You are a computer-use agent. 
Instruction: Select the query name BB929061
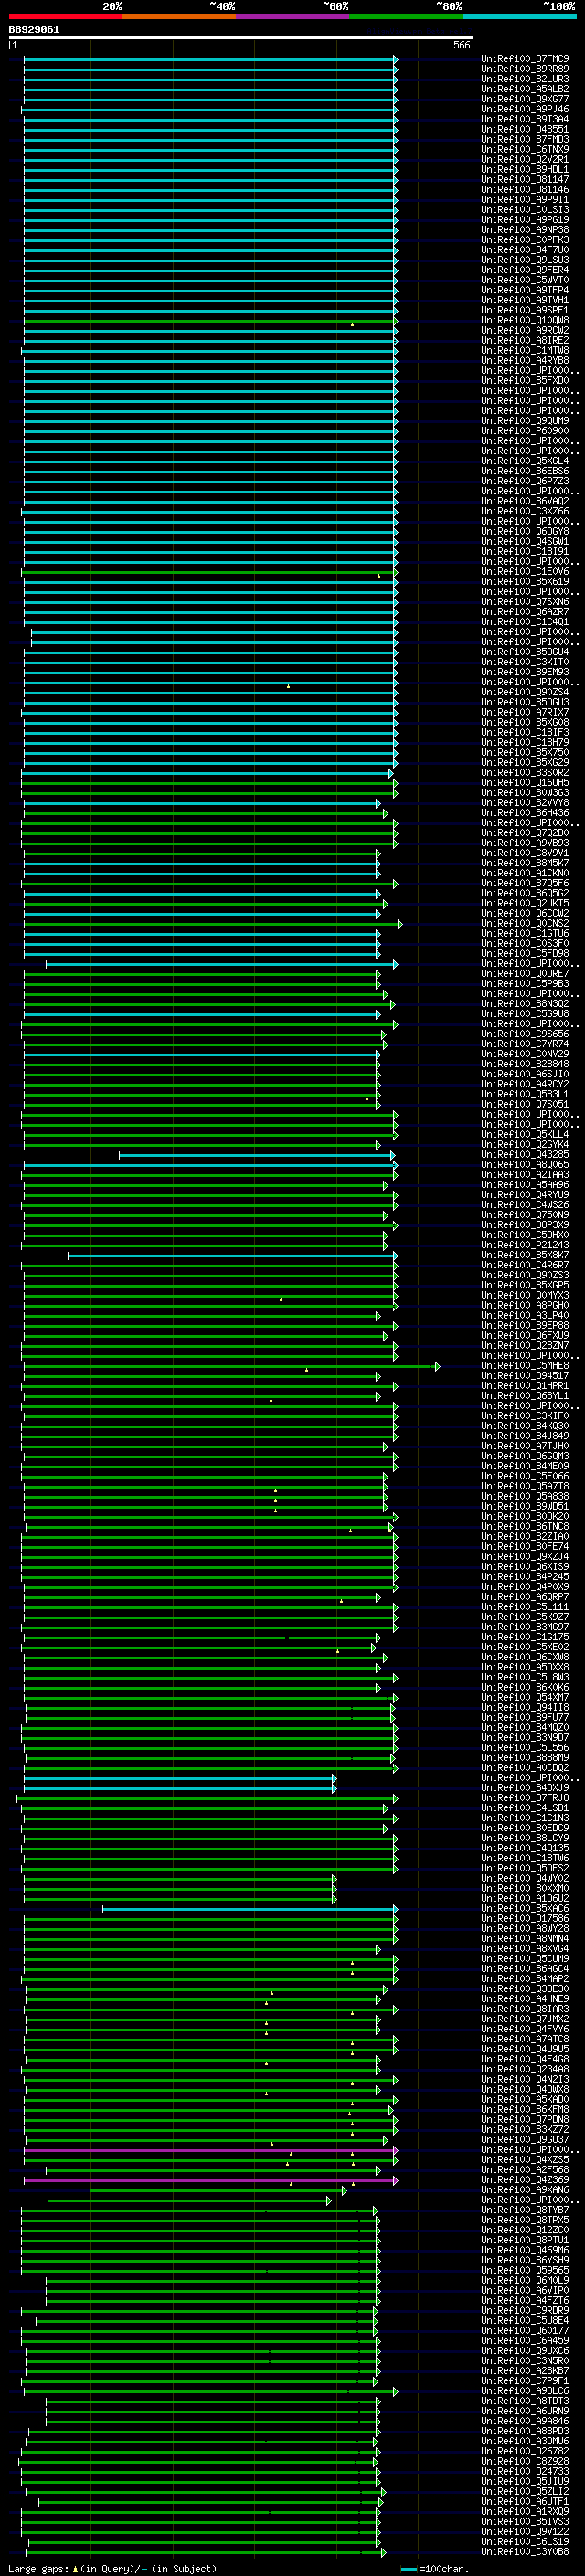[34, 30]
